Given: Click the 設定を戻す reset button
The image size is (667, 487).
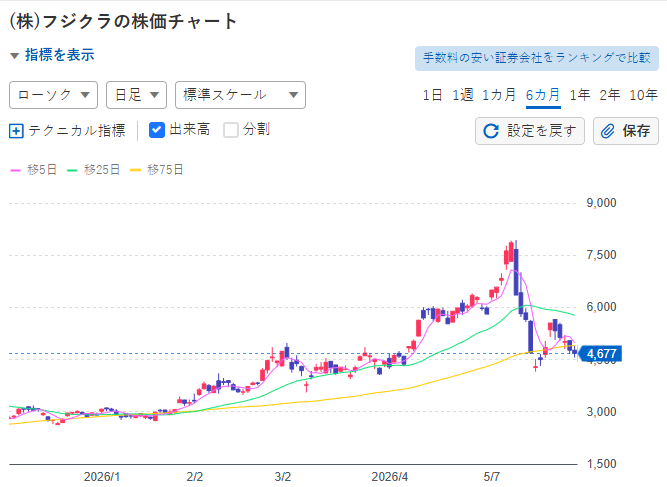Looking at the screenshot, I should point(530,131).
